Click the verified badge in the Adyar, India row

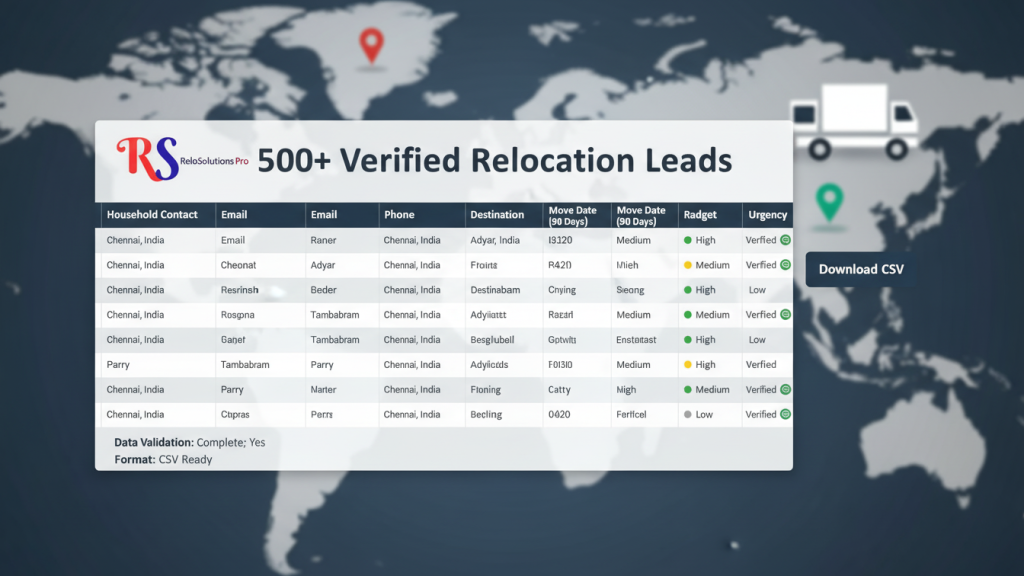[785, 241]
